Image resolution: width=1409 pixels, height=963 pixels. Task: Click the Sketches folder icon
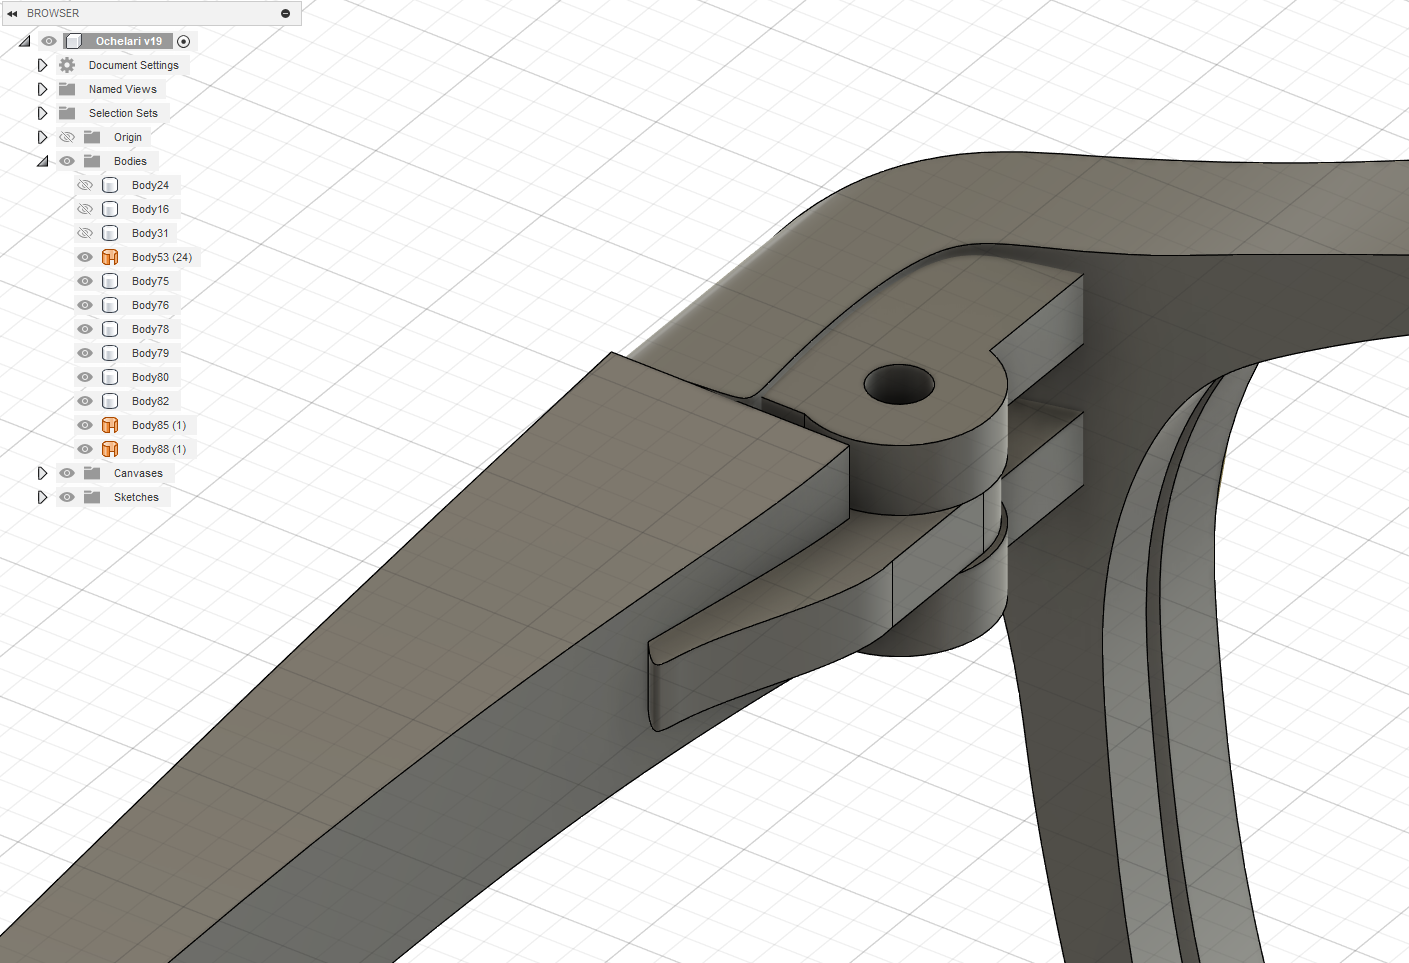(x=92, y=497)
